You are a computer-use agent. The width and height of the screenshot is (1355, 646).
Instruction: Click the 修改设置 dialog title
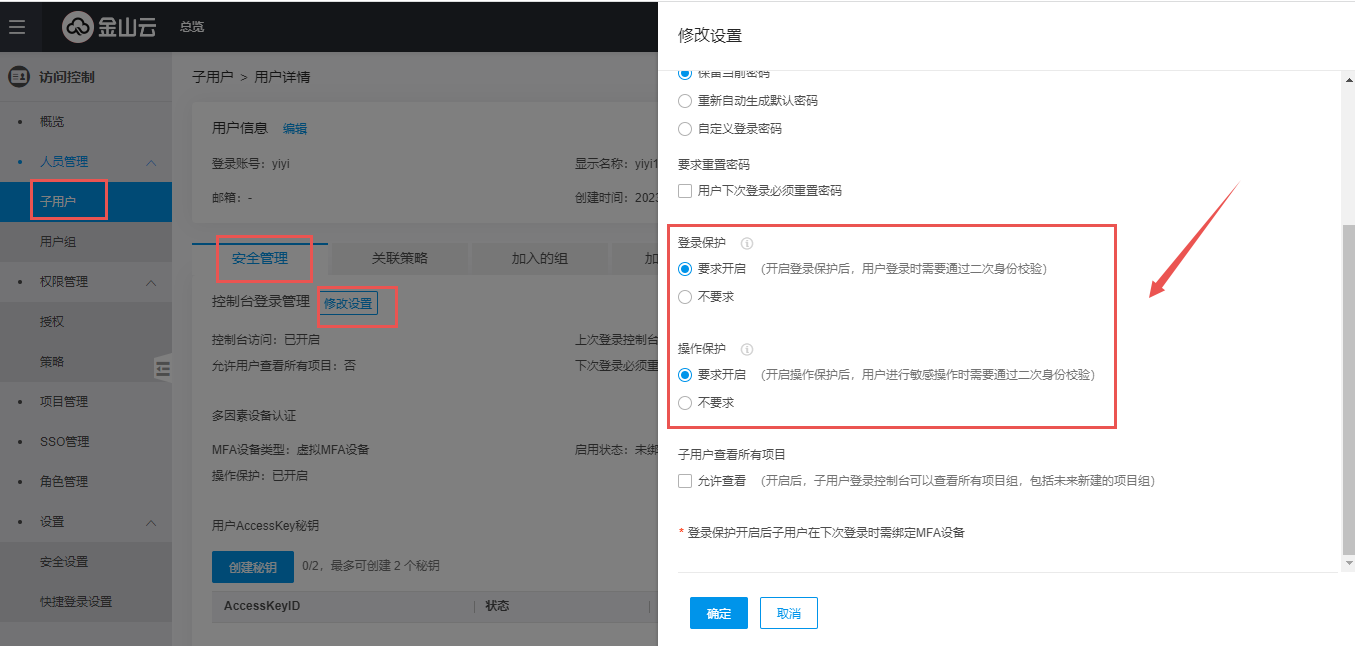pos(710,35)
